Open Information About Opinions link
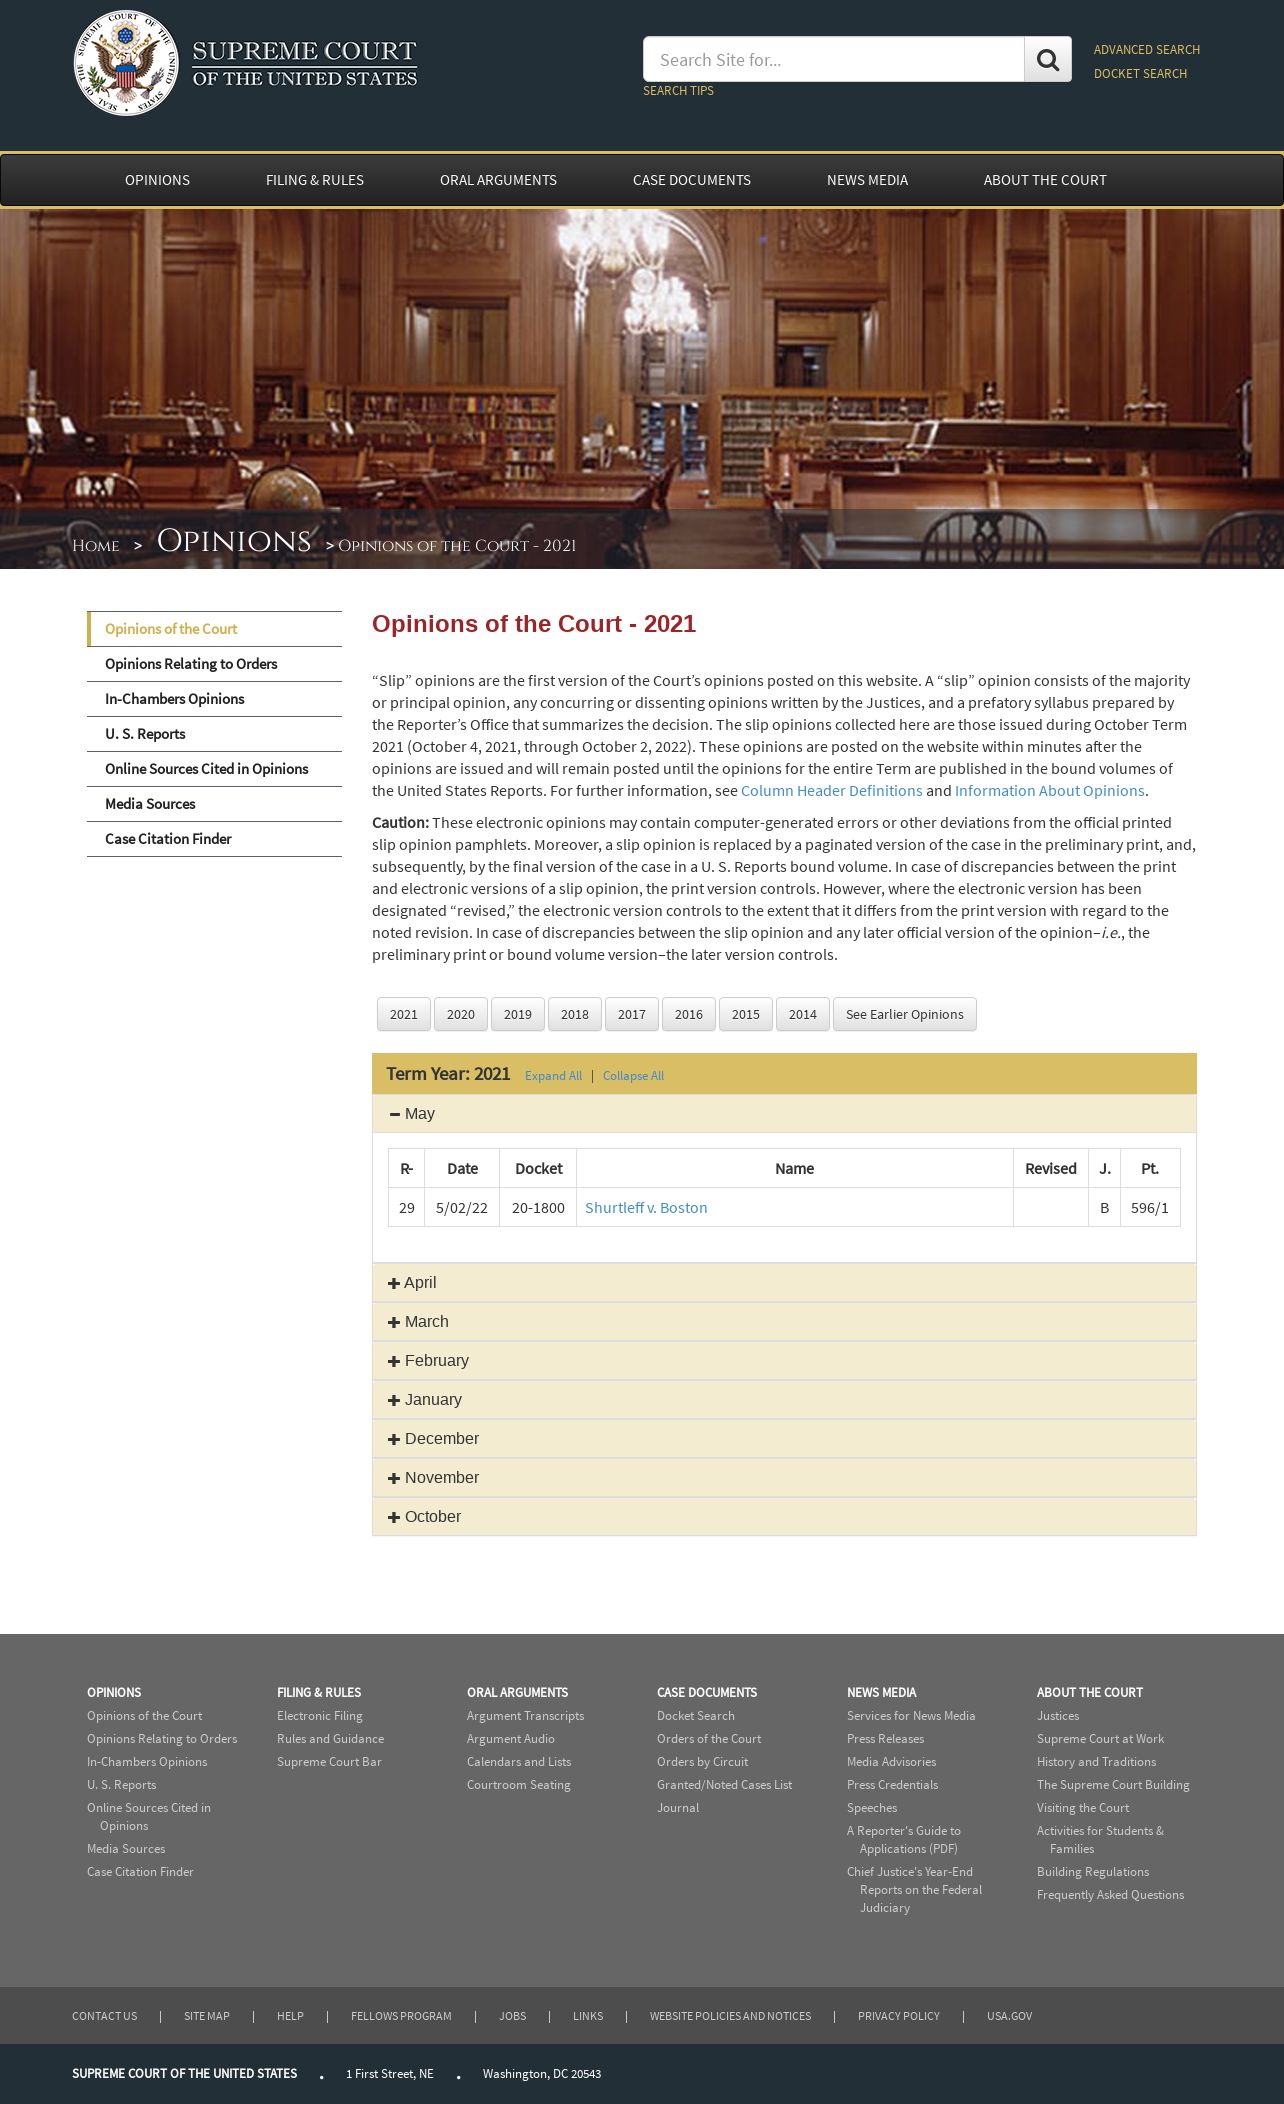 pyautogui.click(x=1049, y=790)
